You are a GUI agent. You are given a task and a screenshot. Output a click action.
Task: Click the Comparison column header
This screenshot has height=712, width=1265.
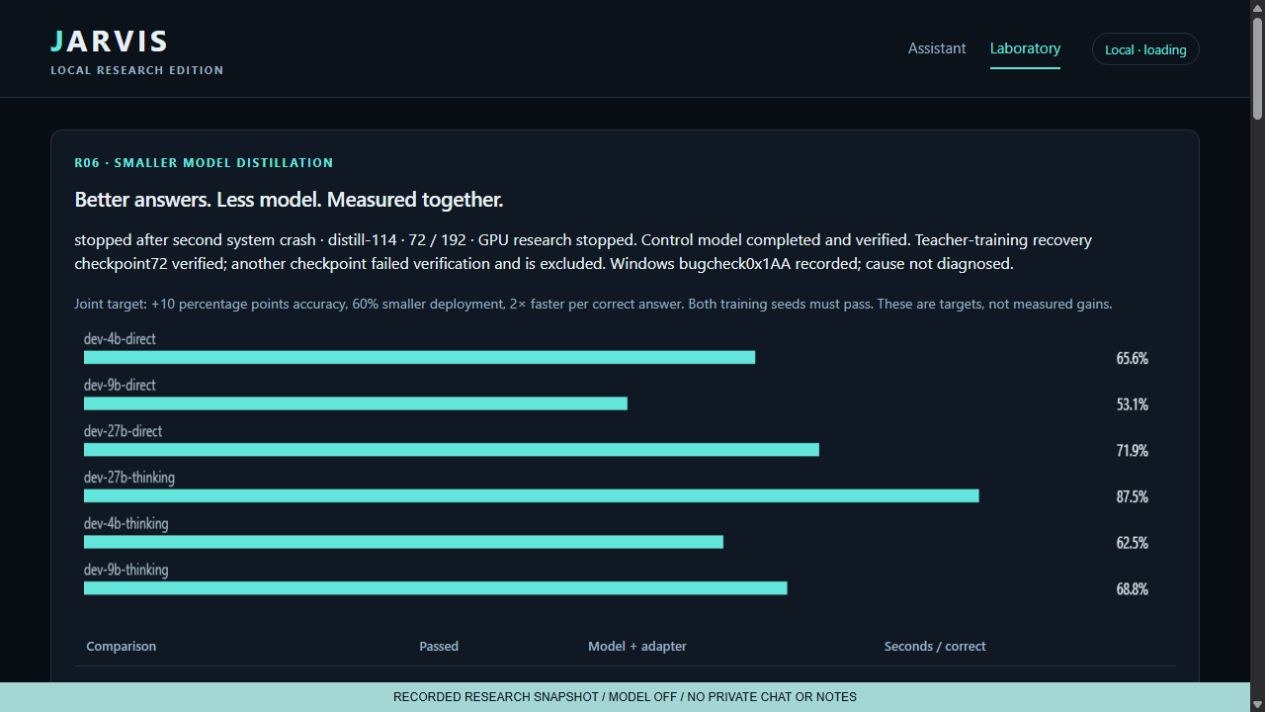(121, 646)
